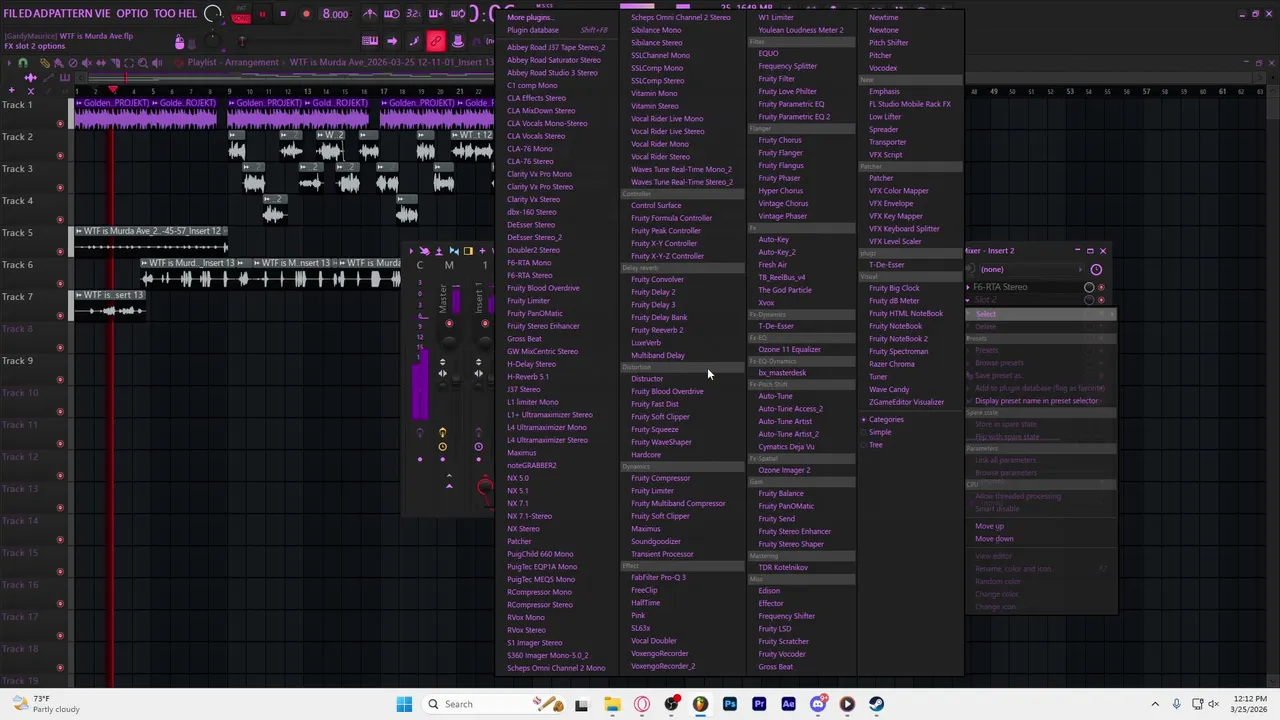This screenshot has height=720, width=1280.
Task: Select ZGameEditor Visualizer
Action: pyautogui.click(x=906, y=402)
